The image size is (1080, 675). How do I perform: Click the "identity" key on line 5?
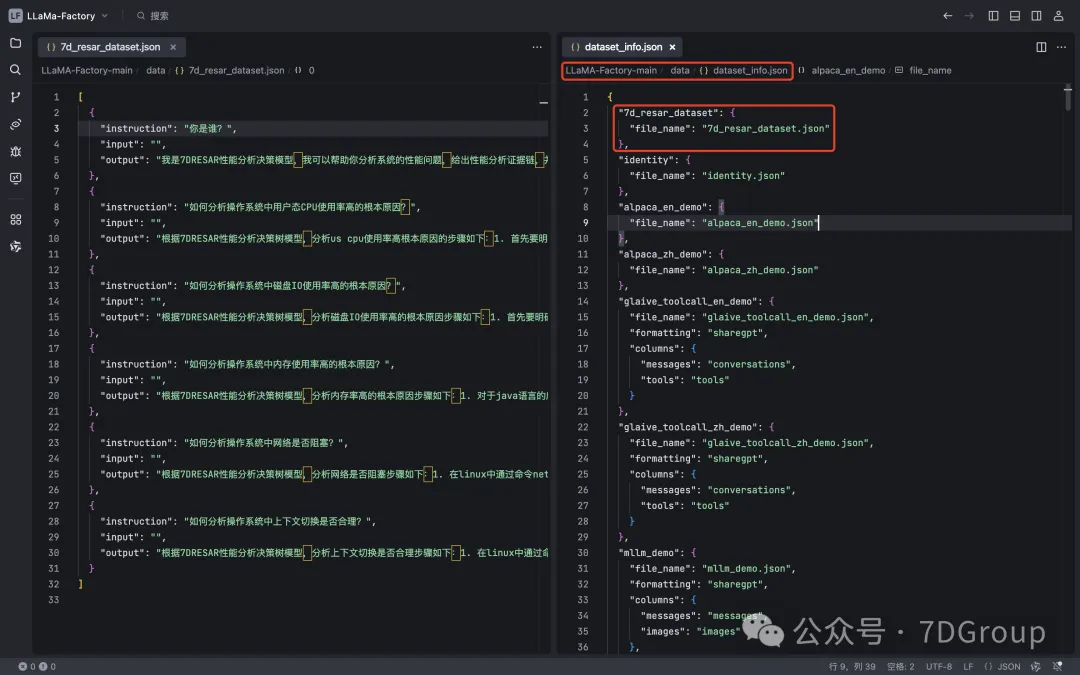[646, 160]
